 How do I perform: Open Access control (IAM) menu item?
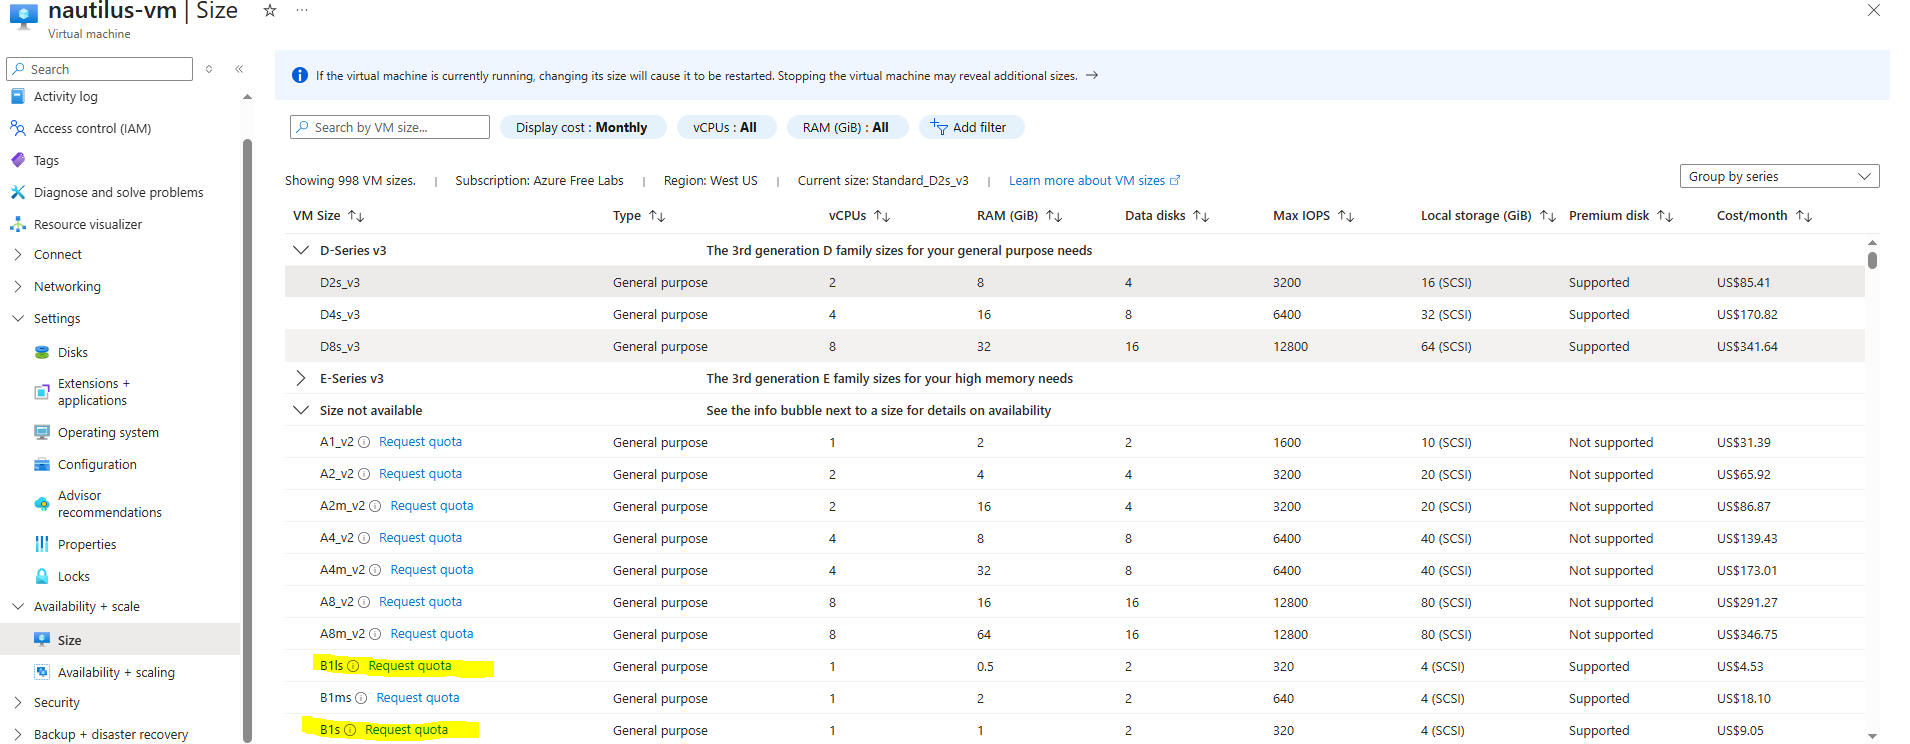92,128
